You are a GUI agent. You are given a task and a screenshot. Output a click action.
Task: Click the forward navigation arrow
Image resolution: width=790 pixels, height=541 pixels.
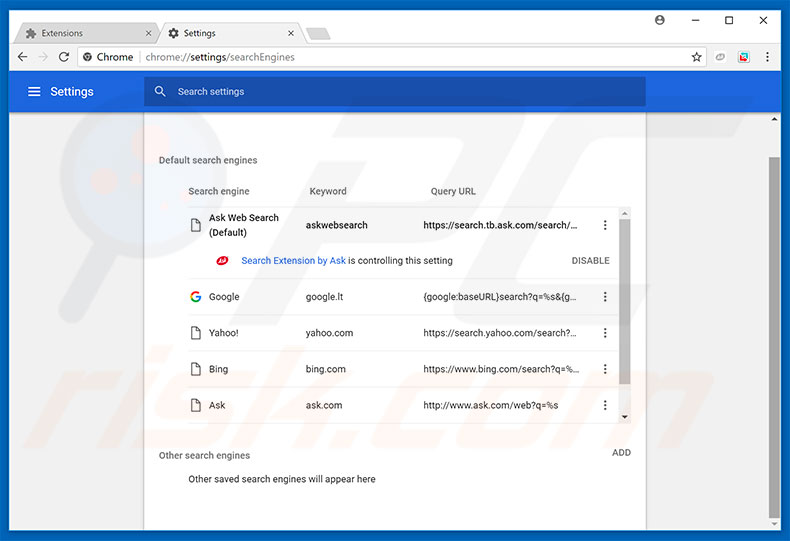point(43,57)
